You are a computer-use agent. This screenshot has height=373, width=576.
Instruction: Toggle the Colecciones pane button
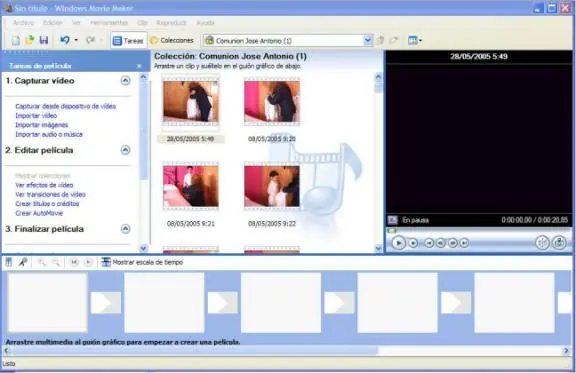pyautogui.click(x=172, y=40)
